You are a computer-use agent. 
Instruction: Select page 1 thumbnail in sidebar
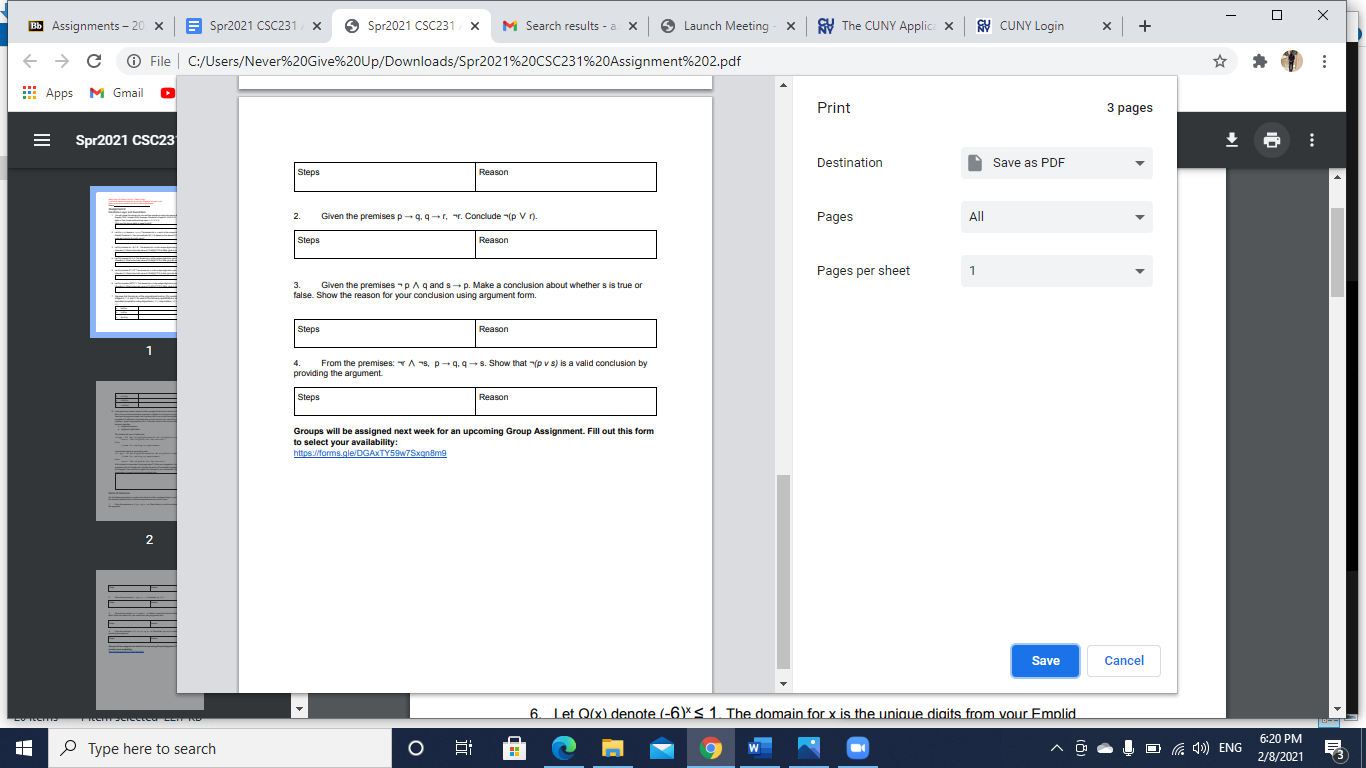[x=134, y=262]
